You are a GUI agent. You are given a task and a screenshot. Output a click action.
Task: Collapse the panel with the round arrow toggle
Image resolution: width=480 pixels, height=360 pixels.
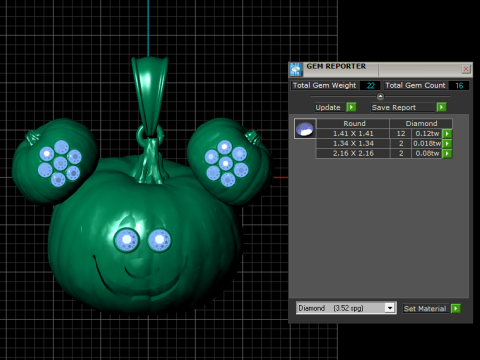(x=380, y=96)
